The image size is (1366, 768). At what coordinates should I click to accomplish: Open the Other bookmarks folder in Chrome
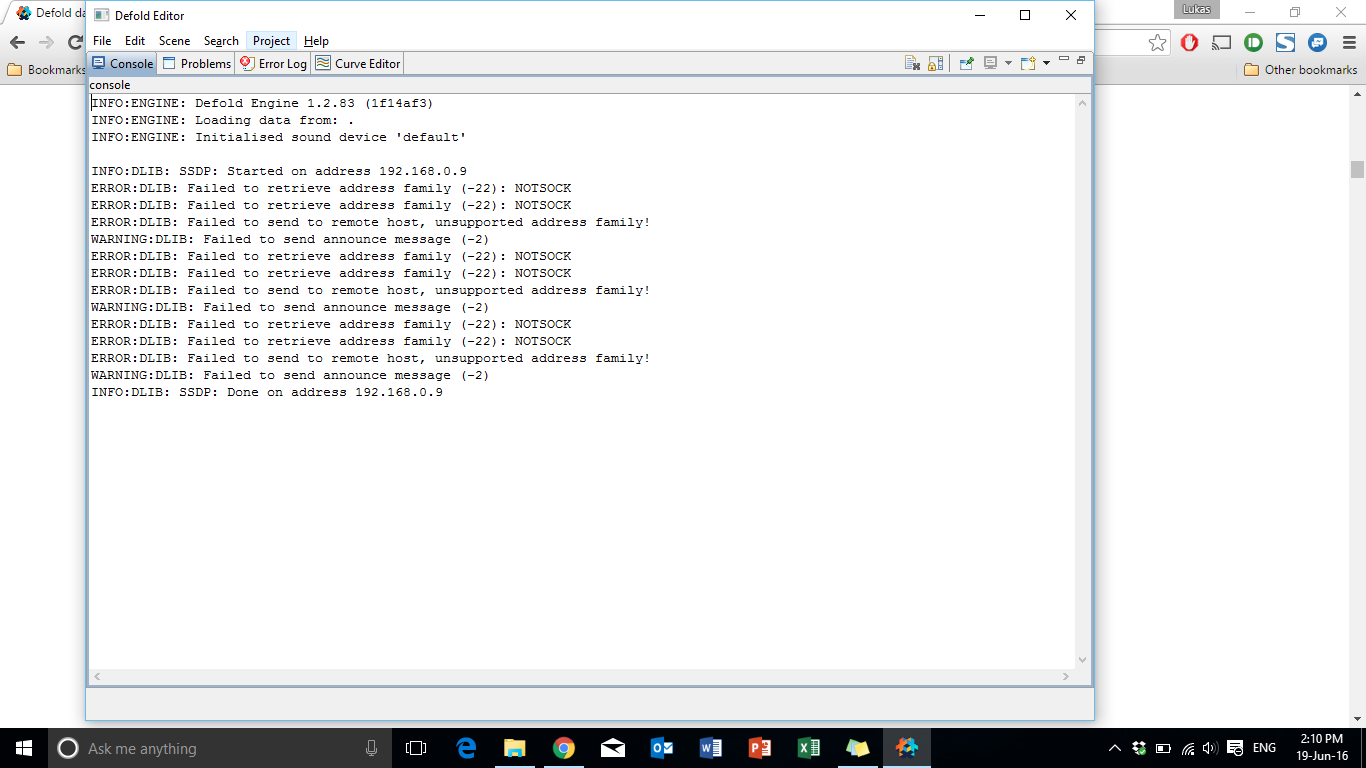pos(1301,70)
